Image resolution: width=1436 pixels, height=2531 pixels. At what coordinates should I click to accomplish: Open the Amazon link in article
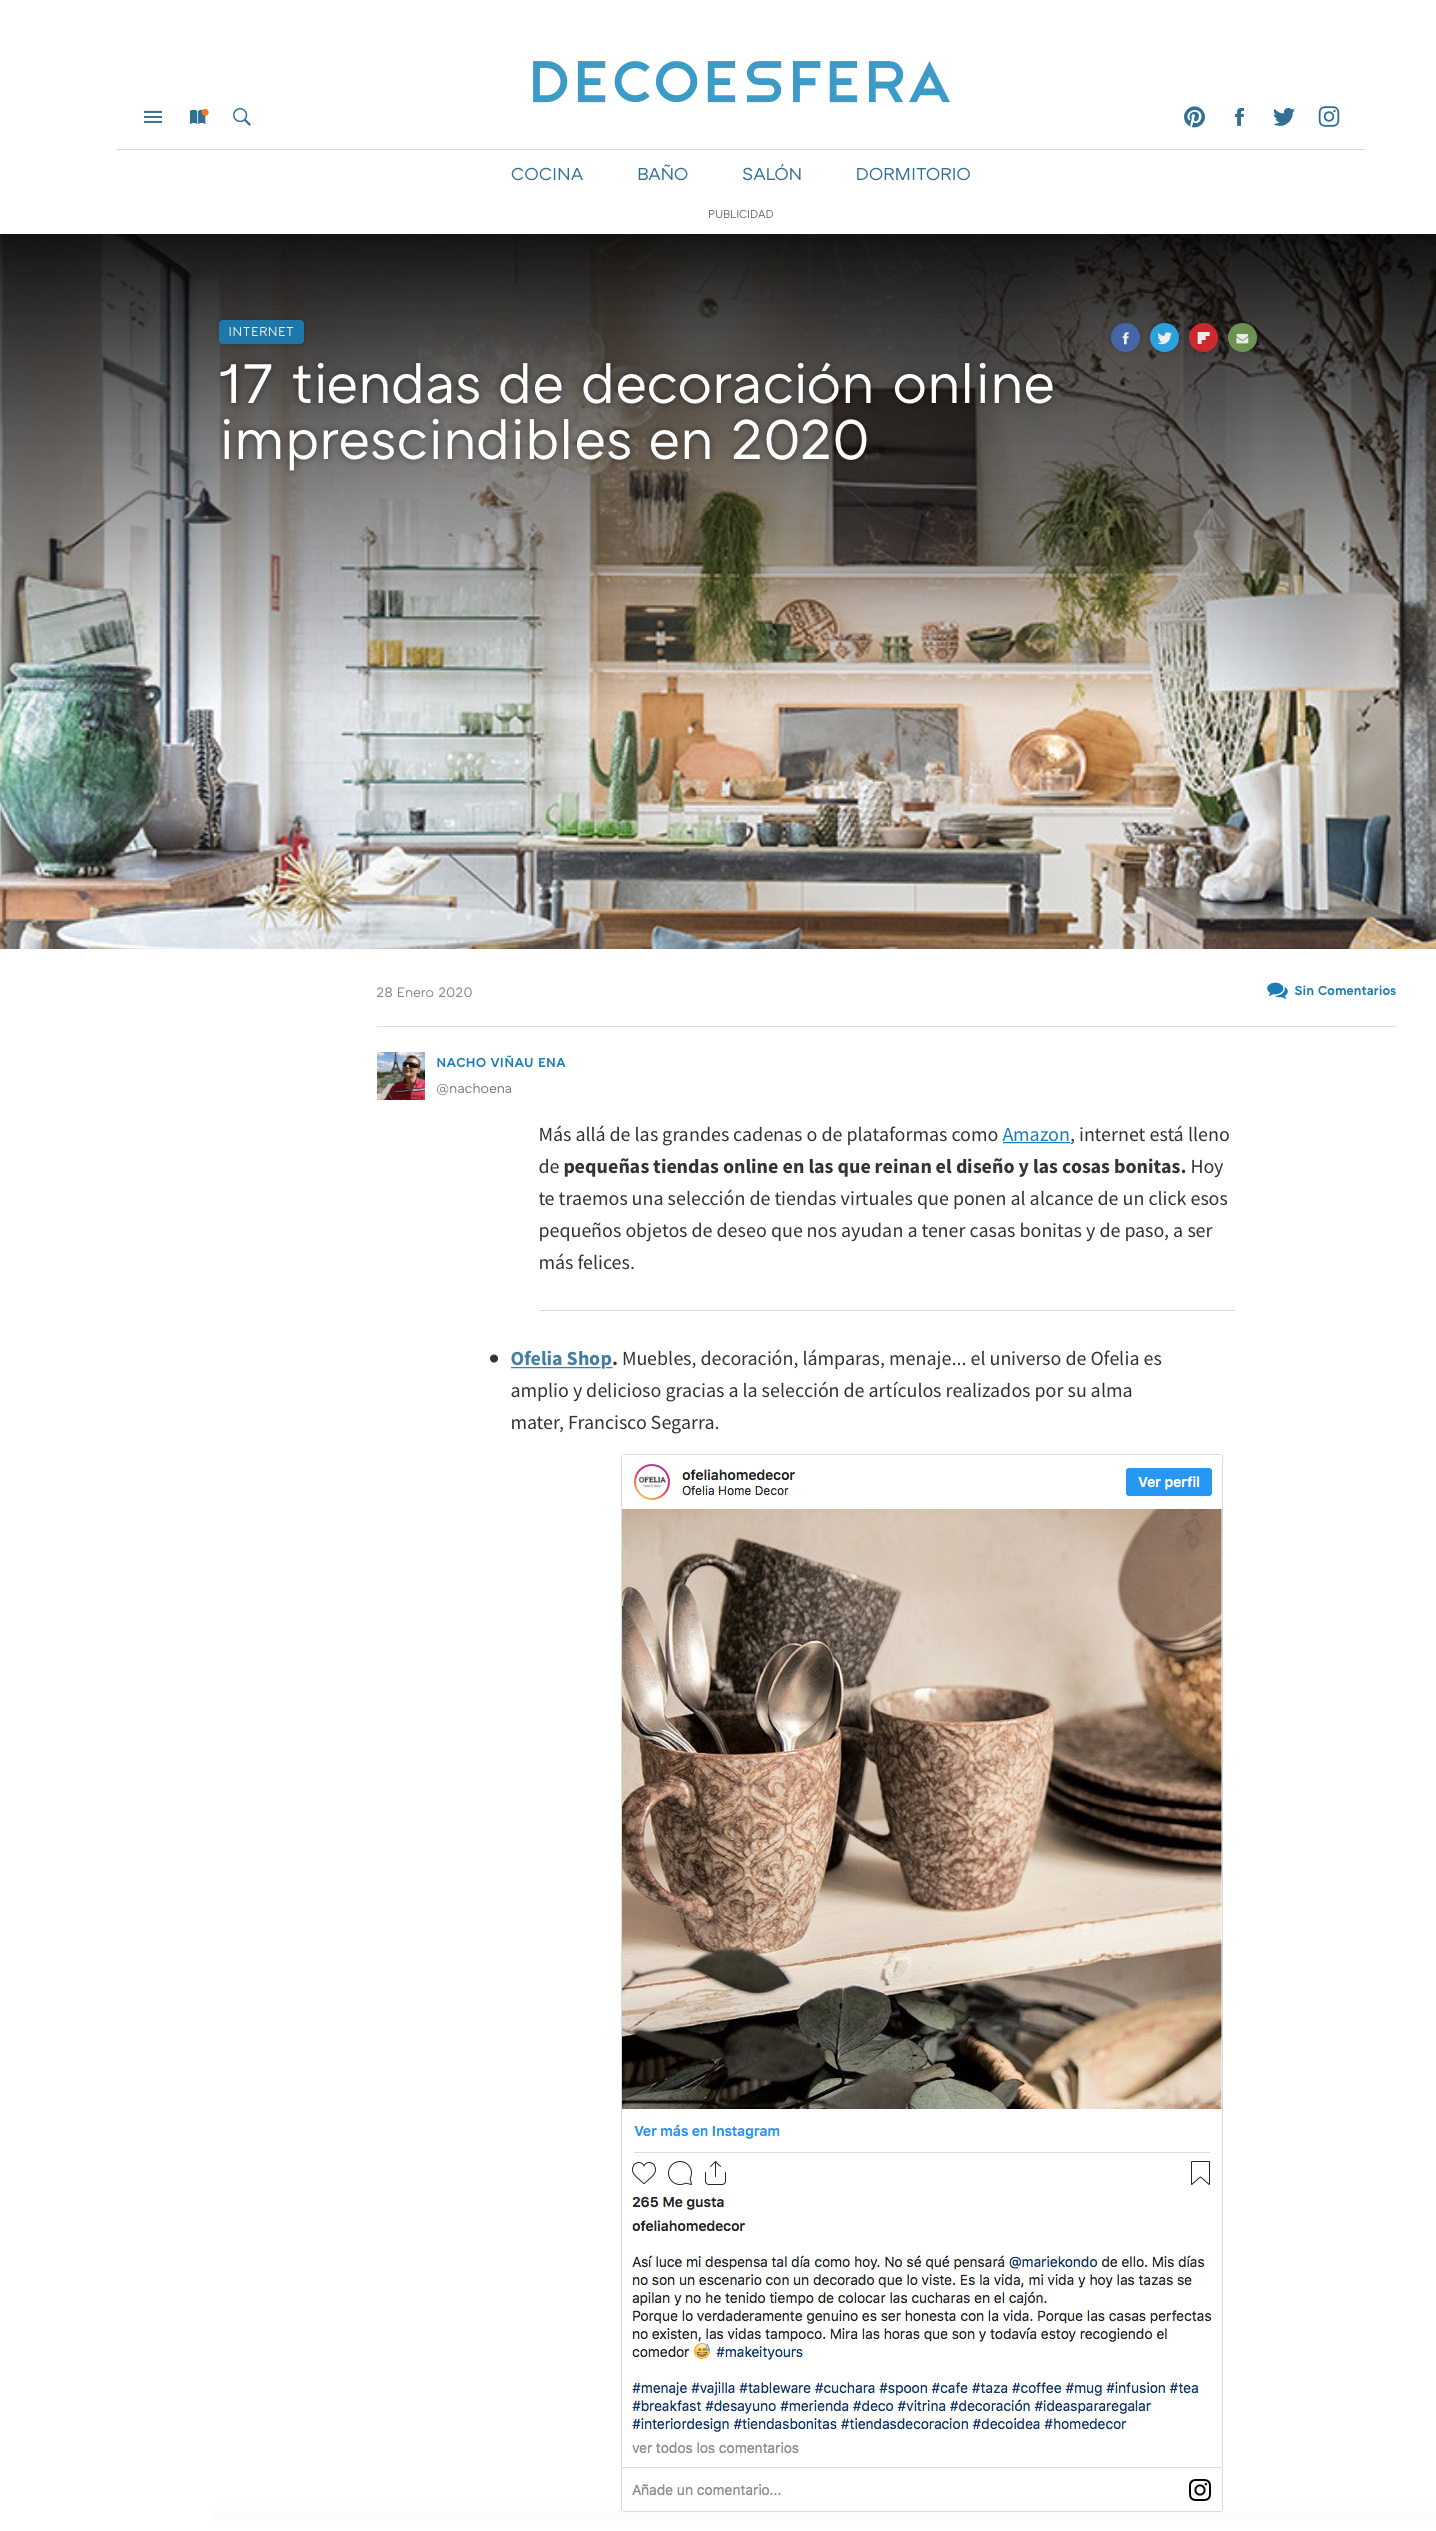pos(1036,1134)
